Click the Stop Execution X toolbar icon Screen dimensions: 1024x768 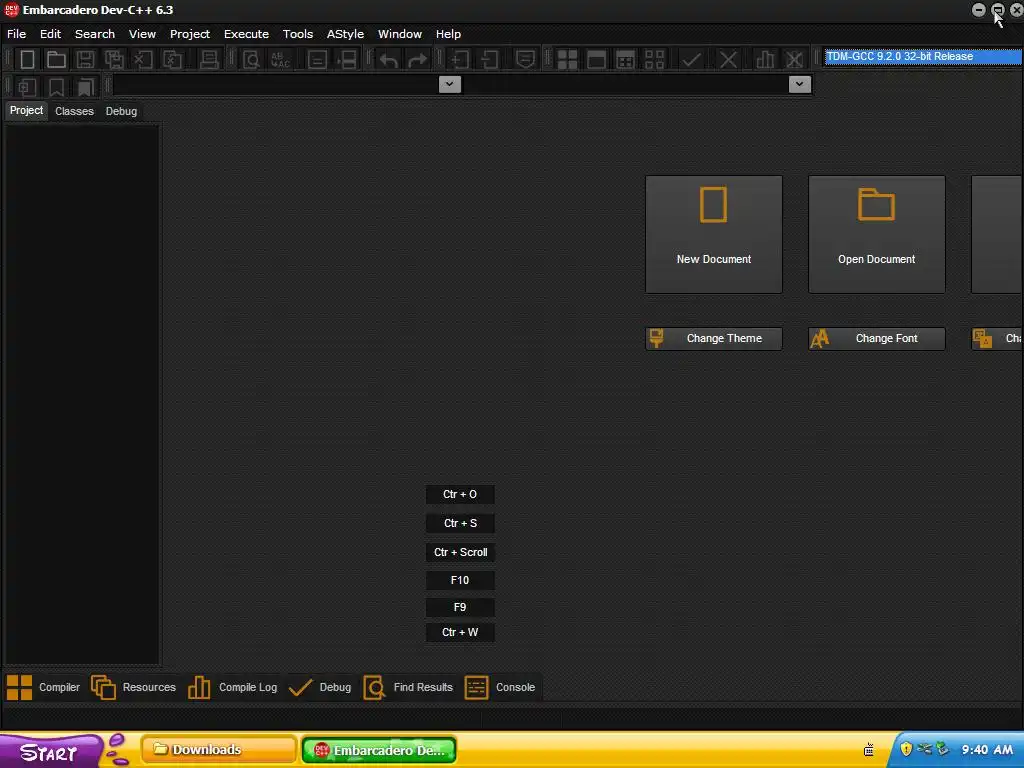point(728,59)
